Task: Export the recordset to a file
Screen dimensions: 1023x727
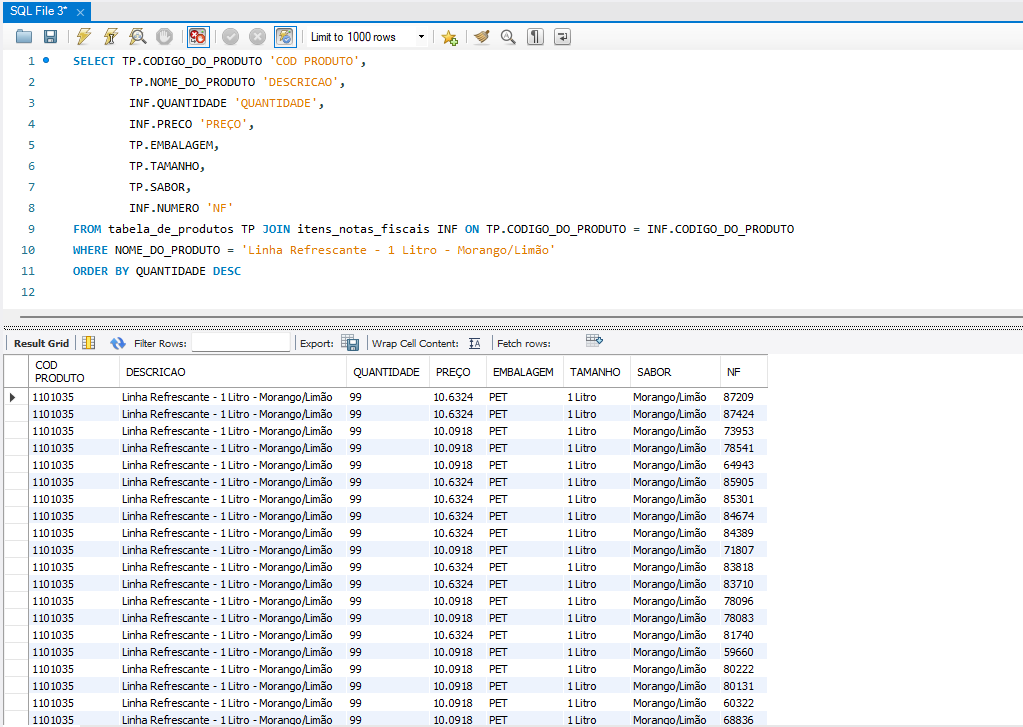Action: click(x=350, y=343)
